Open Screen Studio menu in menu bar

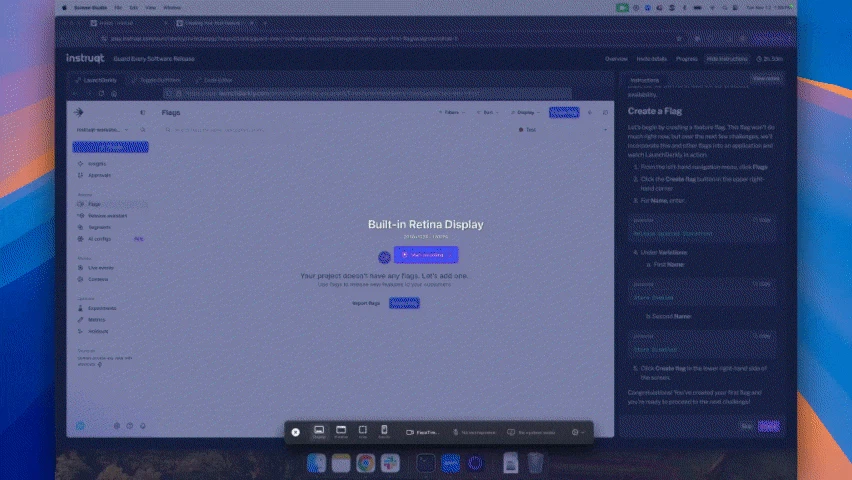(90, 8)
